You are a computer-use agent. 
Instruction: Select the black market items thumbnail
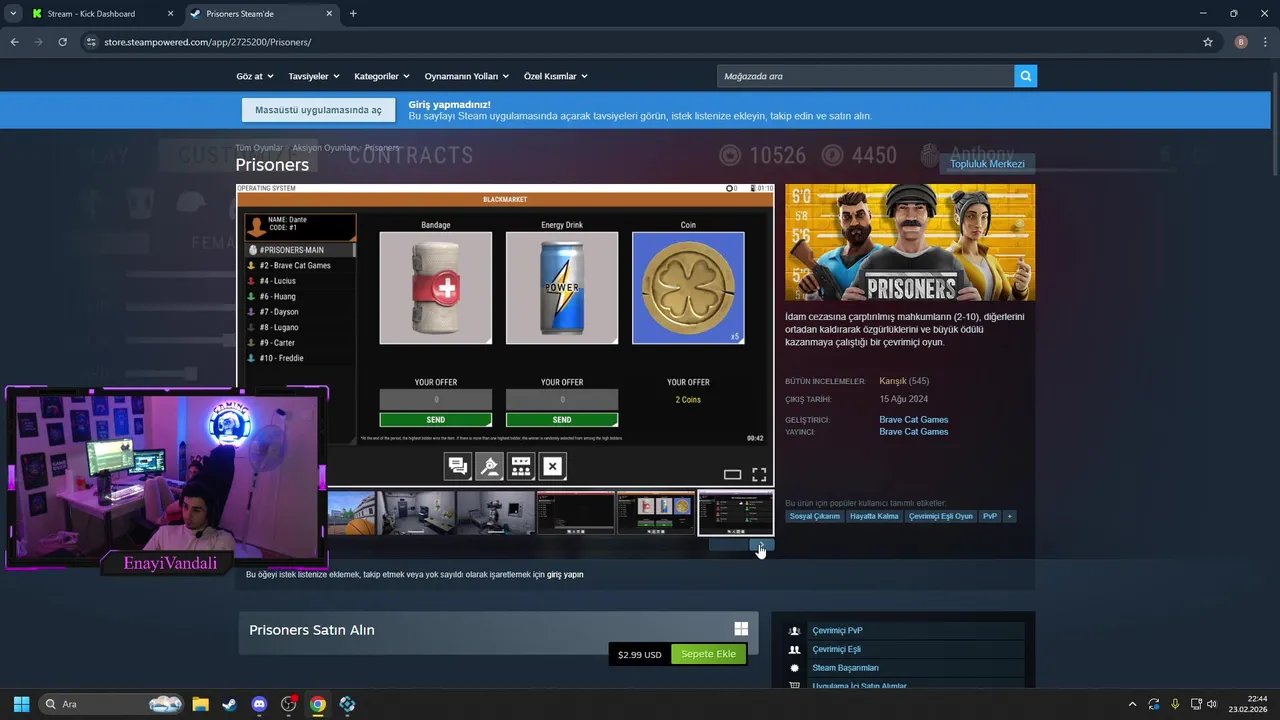click(x=656, y=513)
